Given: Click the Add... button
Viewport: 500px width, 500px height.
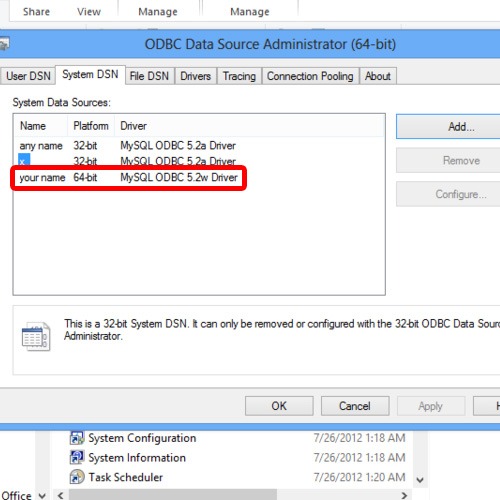Looking at the screenshot, I should pyautogui.click(x=448, y=127).
